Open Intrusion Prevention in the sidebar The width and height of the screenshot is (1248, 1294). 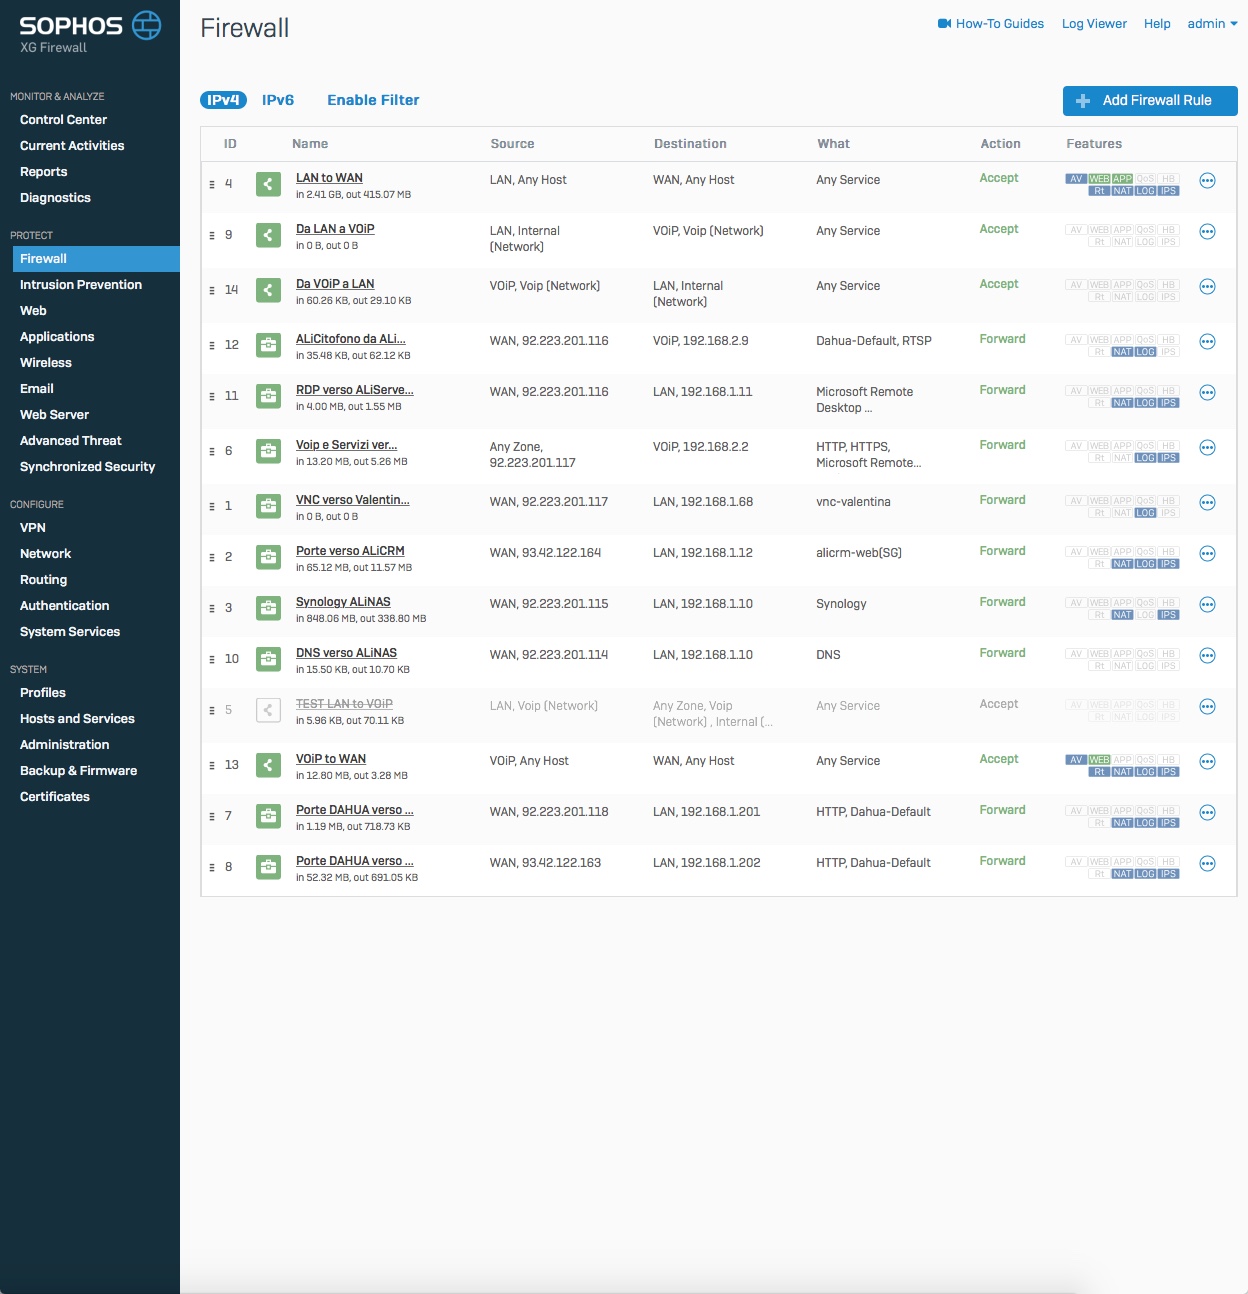81,285
